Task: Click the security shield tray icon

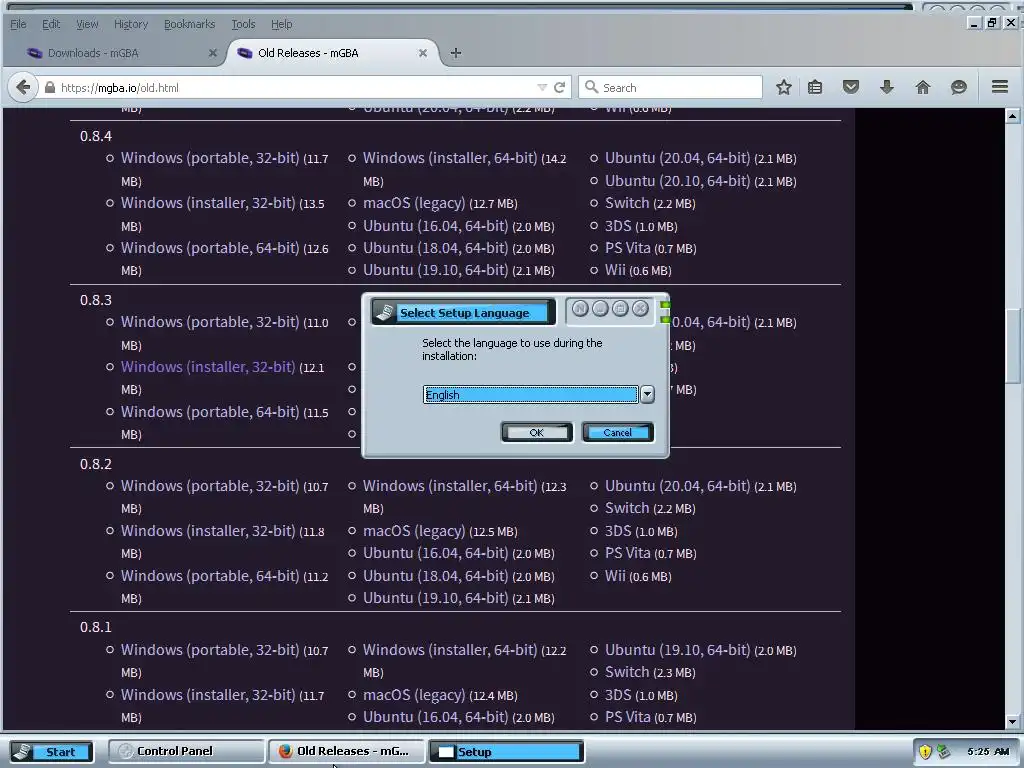Action: pos(925,752)
